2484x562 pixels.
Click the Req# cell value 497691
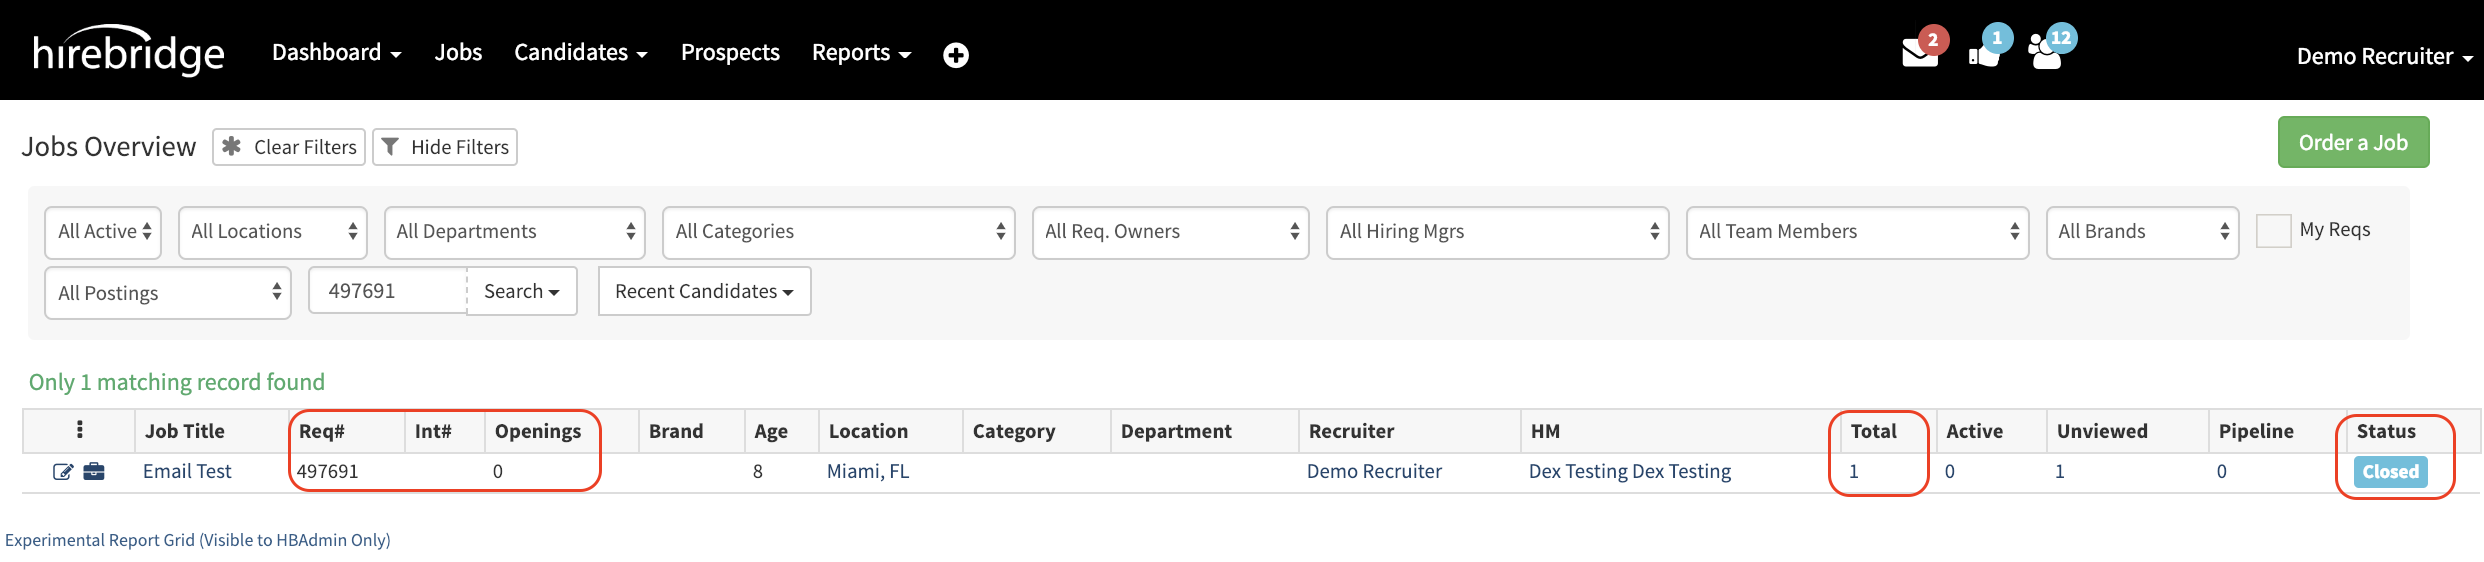click(328, 471)
